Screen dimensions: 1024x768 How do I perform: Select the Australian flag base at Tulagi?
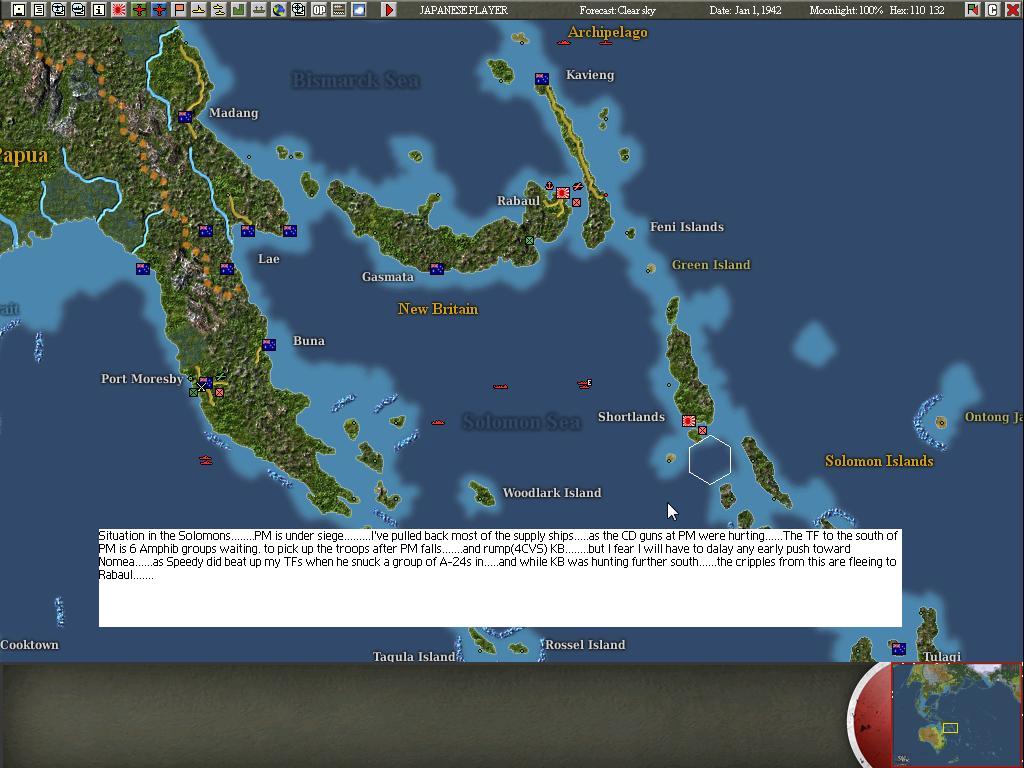point(899,649)
